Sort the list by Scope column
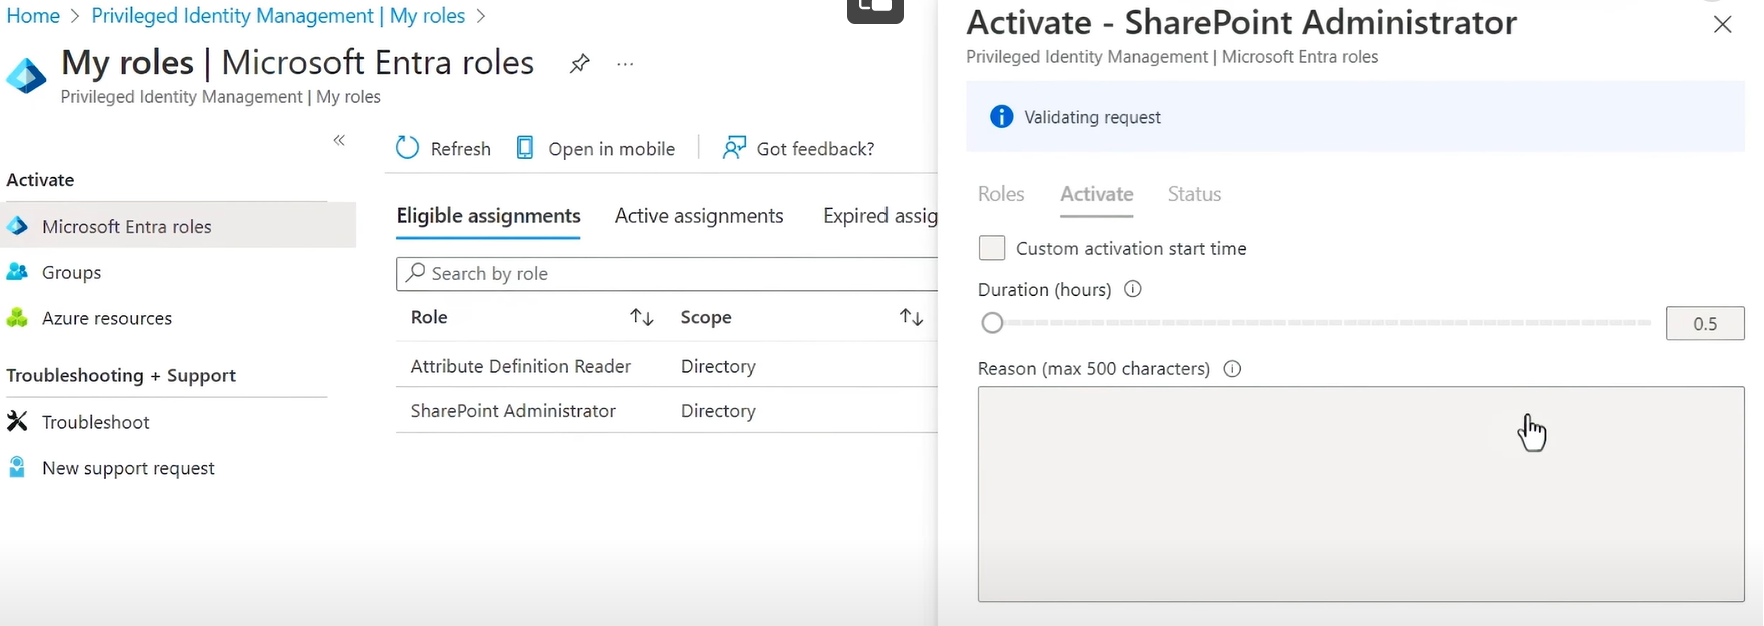The image size is (1764, 626). (x=911, y=317)
